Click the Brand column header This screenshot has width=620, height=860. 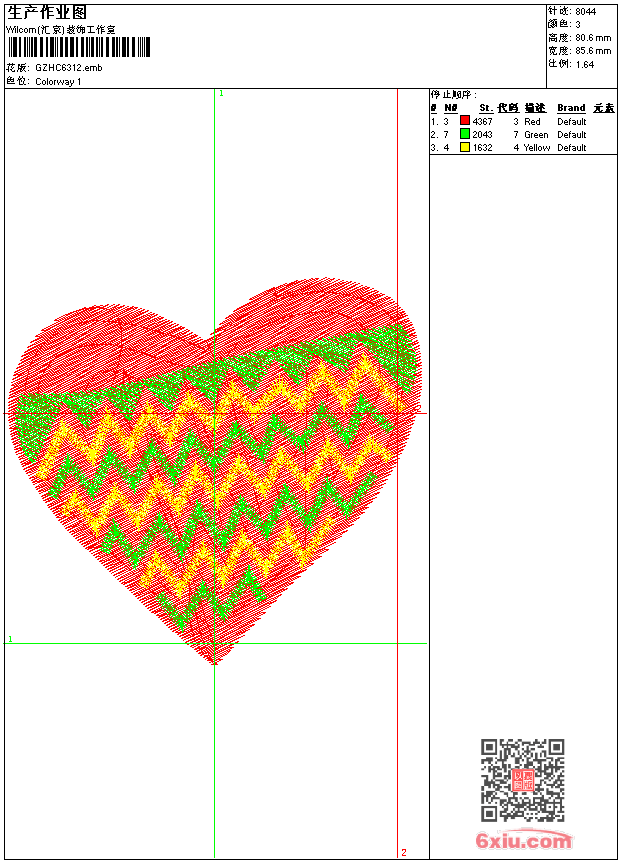click(571, 108)
